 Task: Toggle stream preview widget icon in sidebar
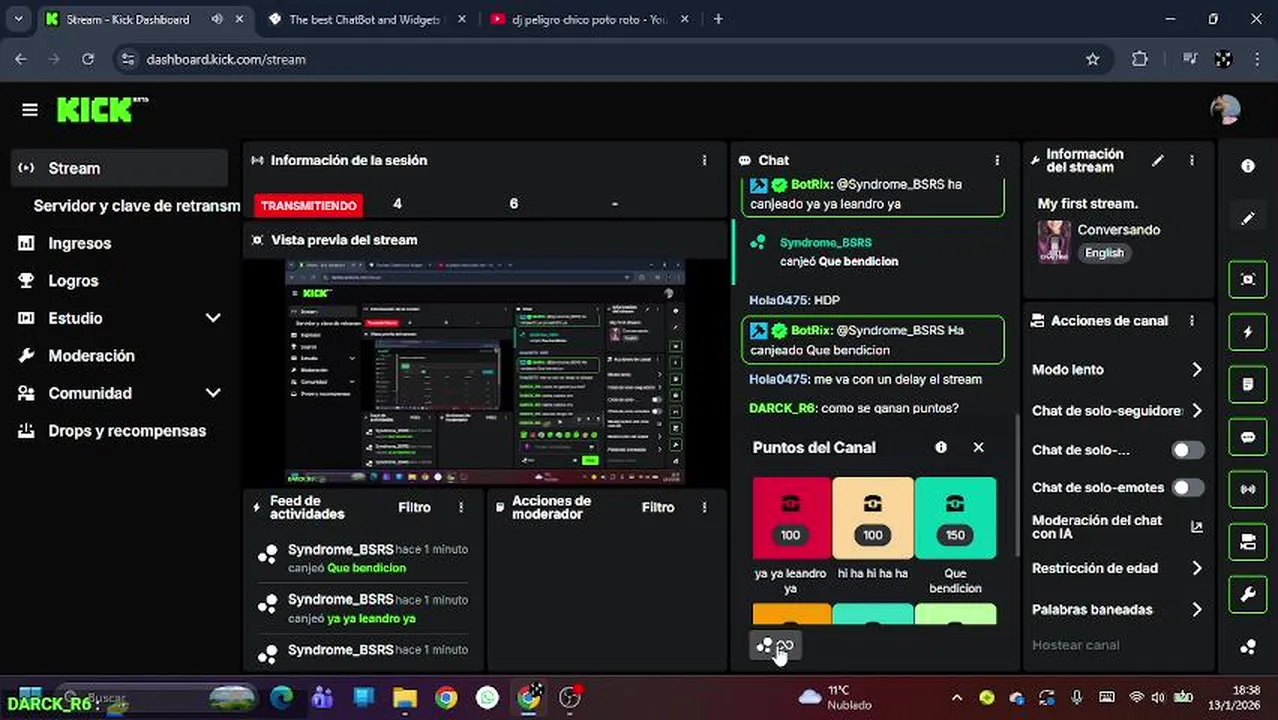click(x=1248, y=280)
